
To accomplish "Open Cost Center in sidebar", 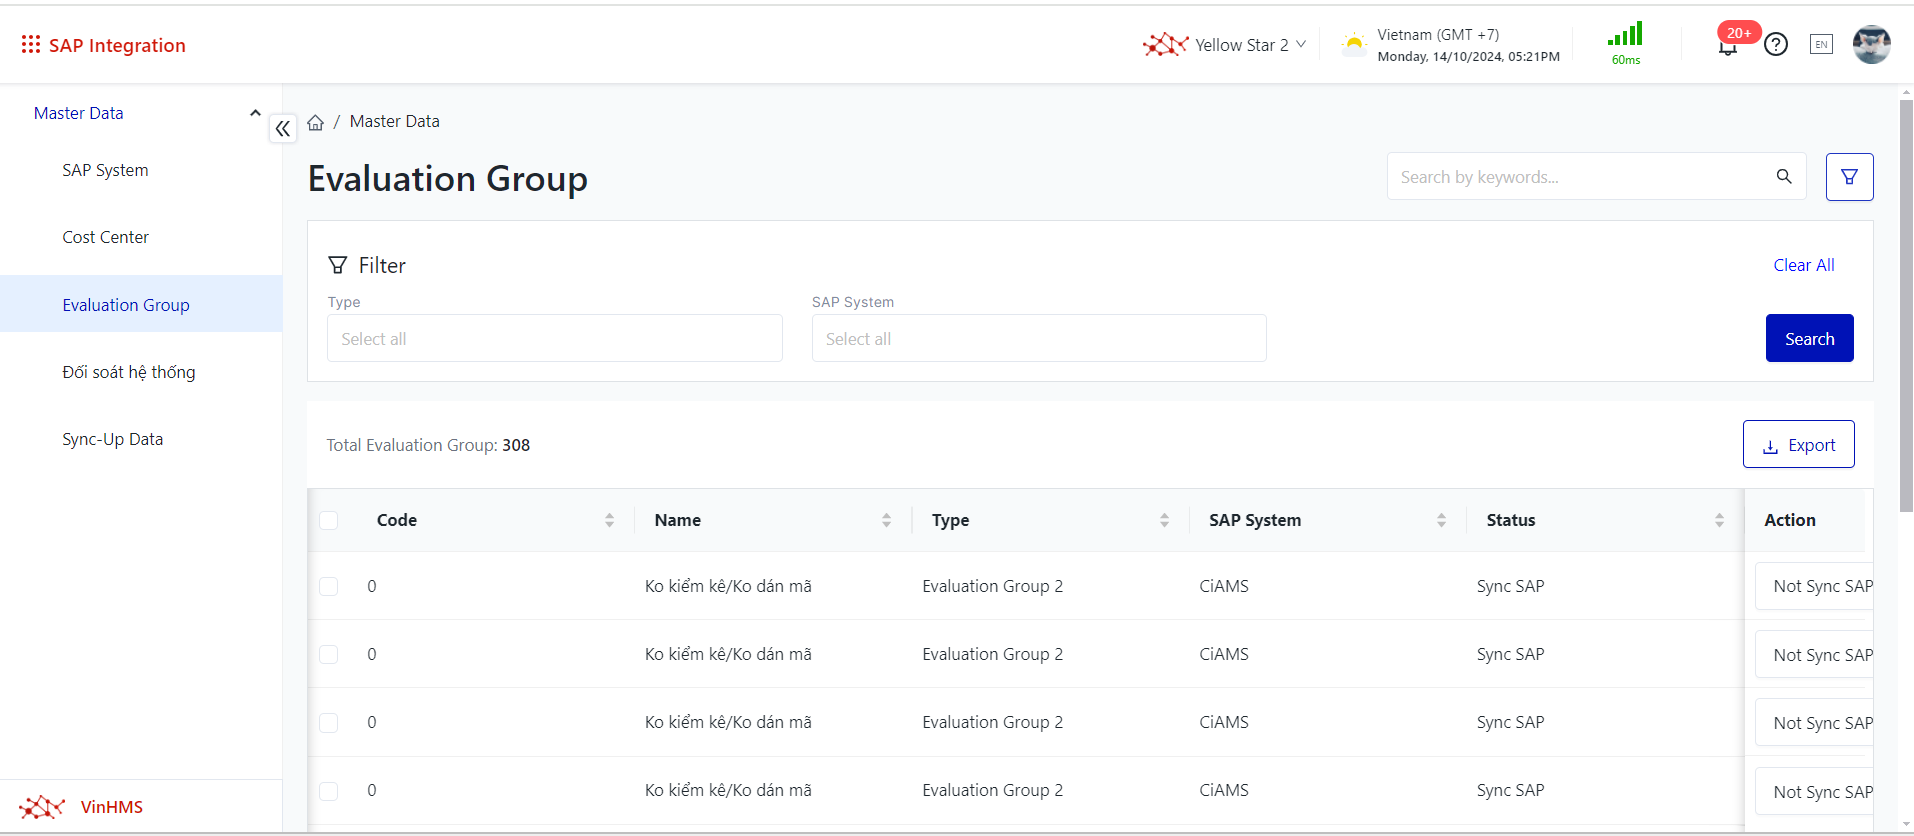I will (105, 237).
